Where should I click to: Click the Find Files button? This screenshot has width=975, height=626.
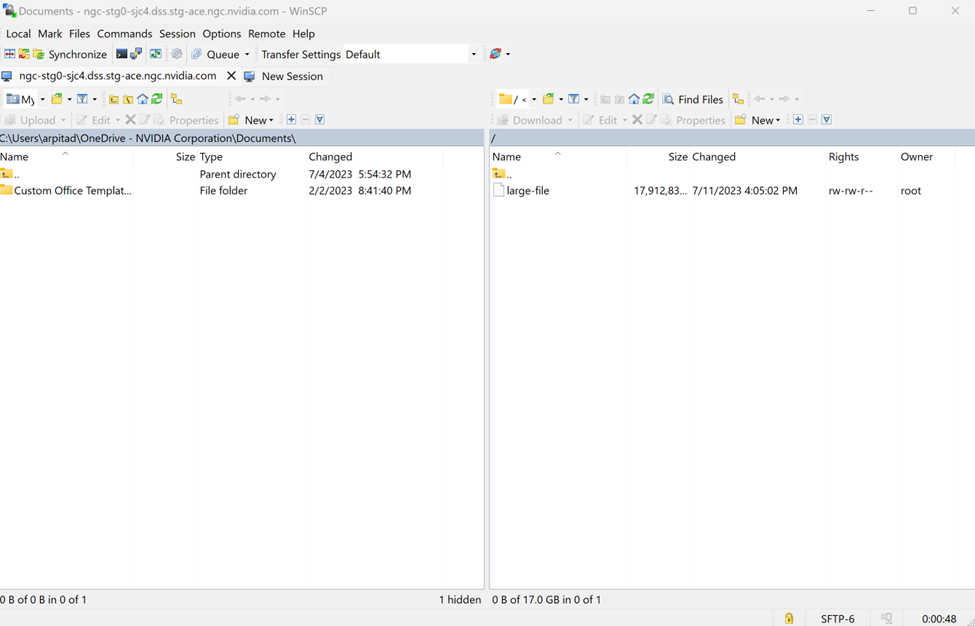pyautogui.click(x=693, y=99)
